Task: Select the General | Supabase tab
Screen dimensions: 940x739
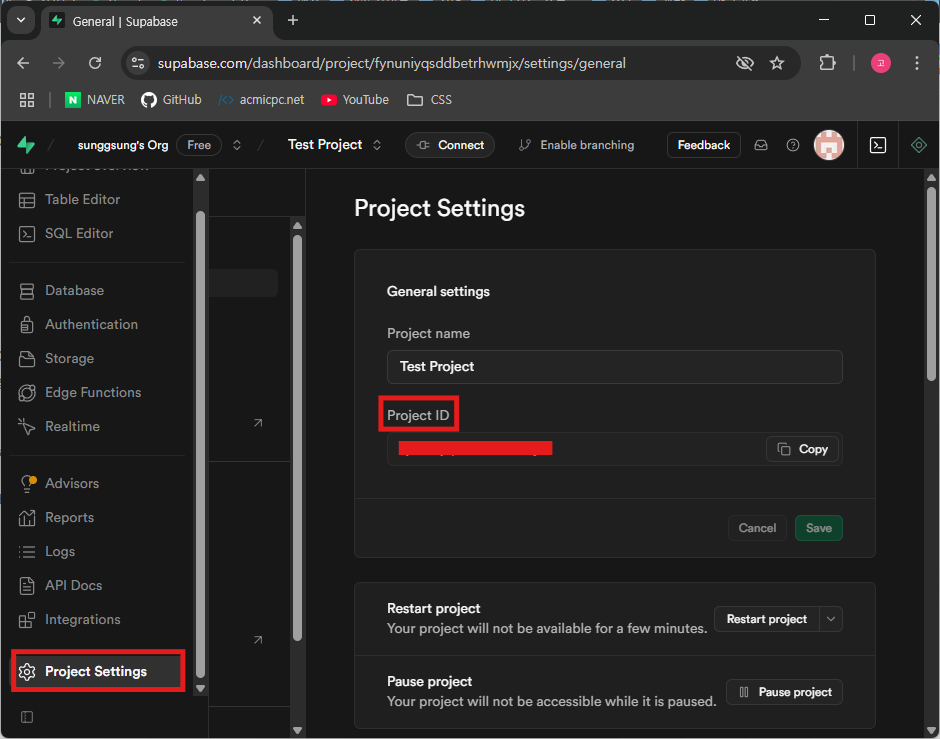Action: tap(157, 22)
